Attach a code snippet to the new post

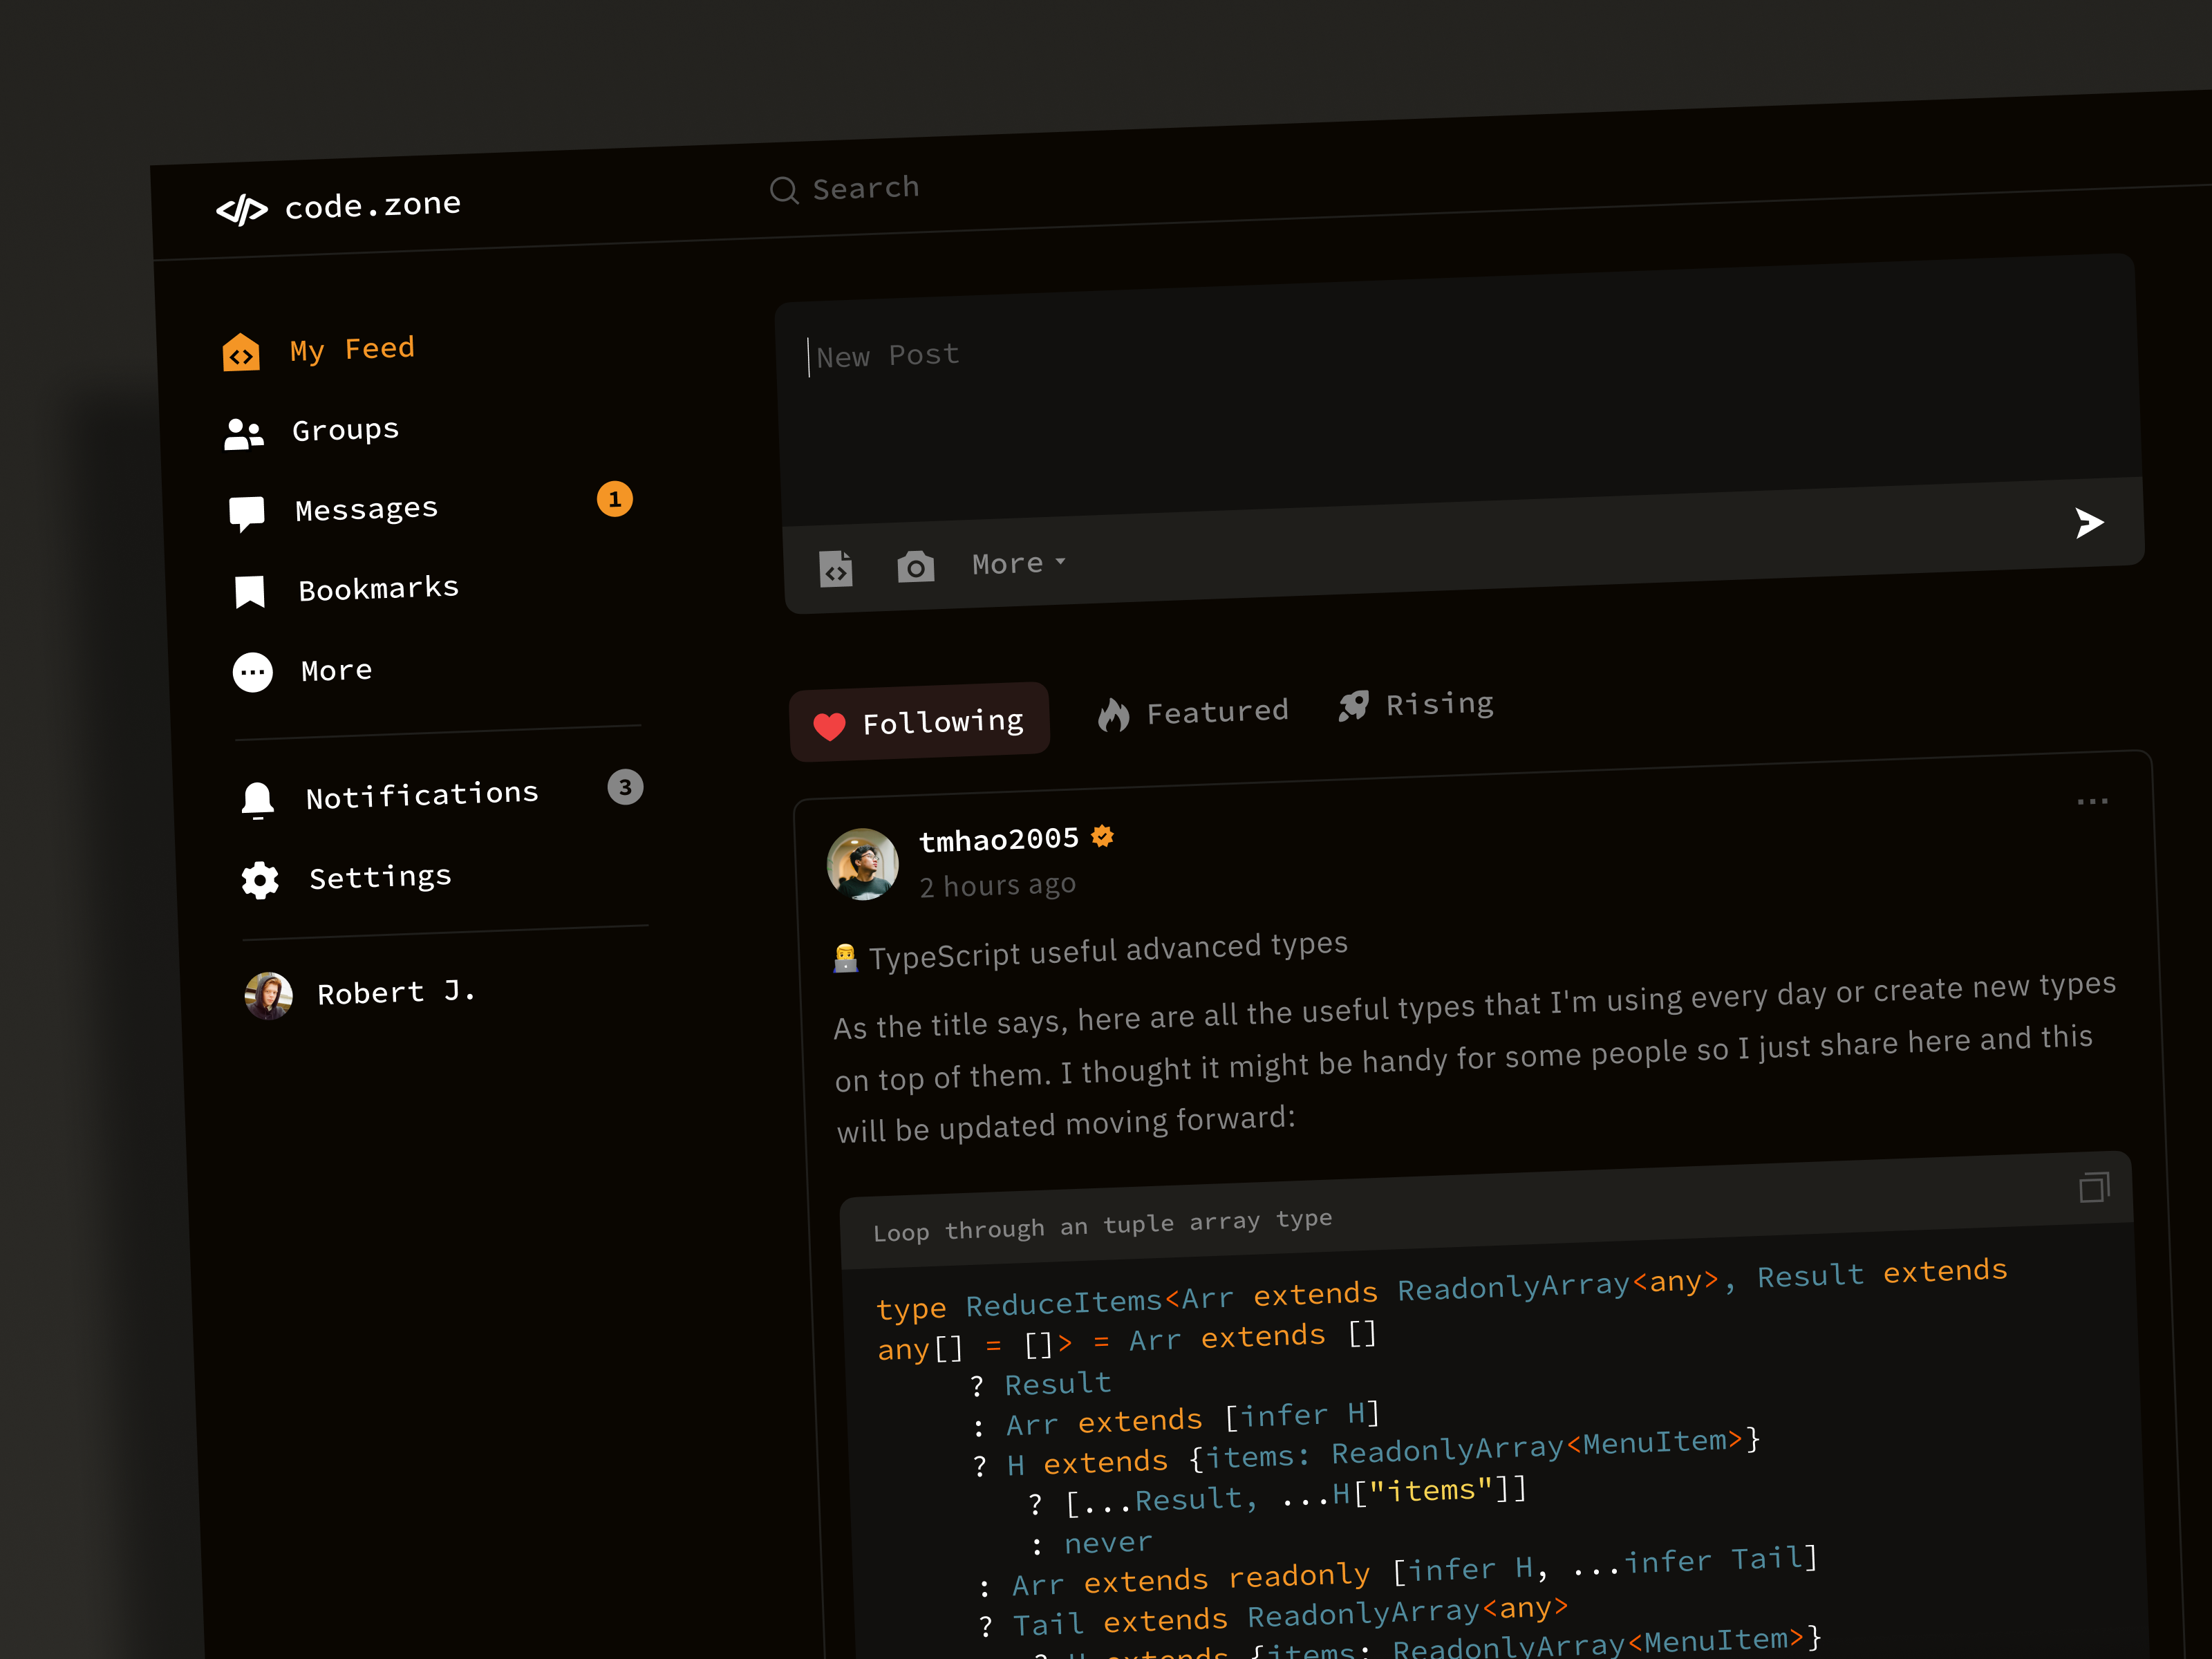click(x=836, y=568)
